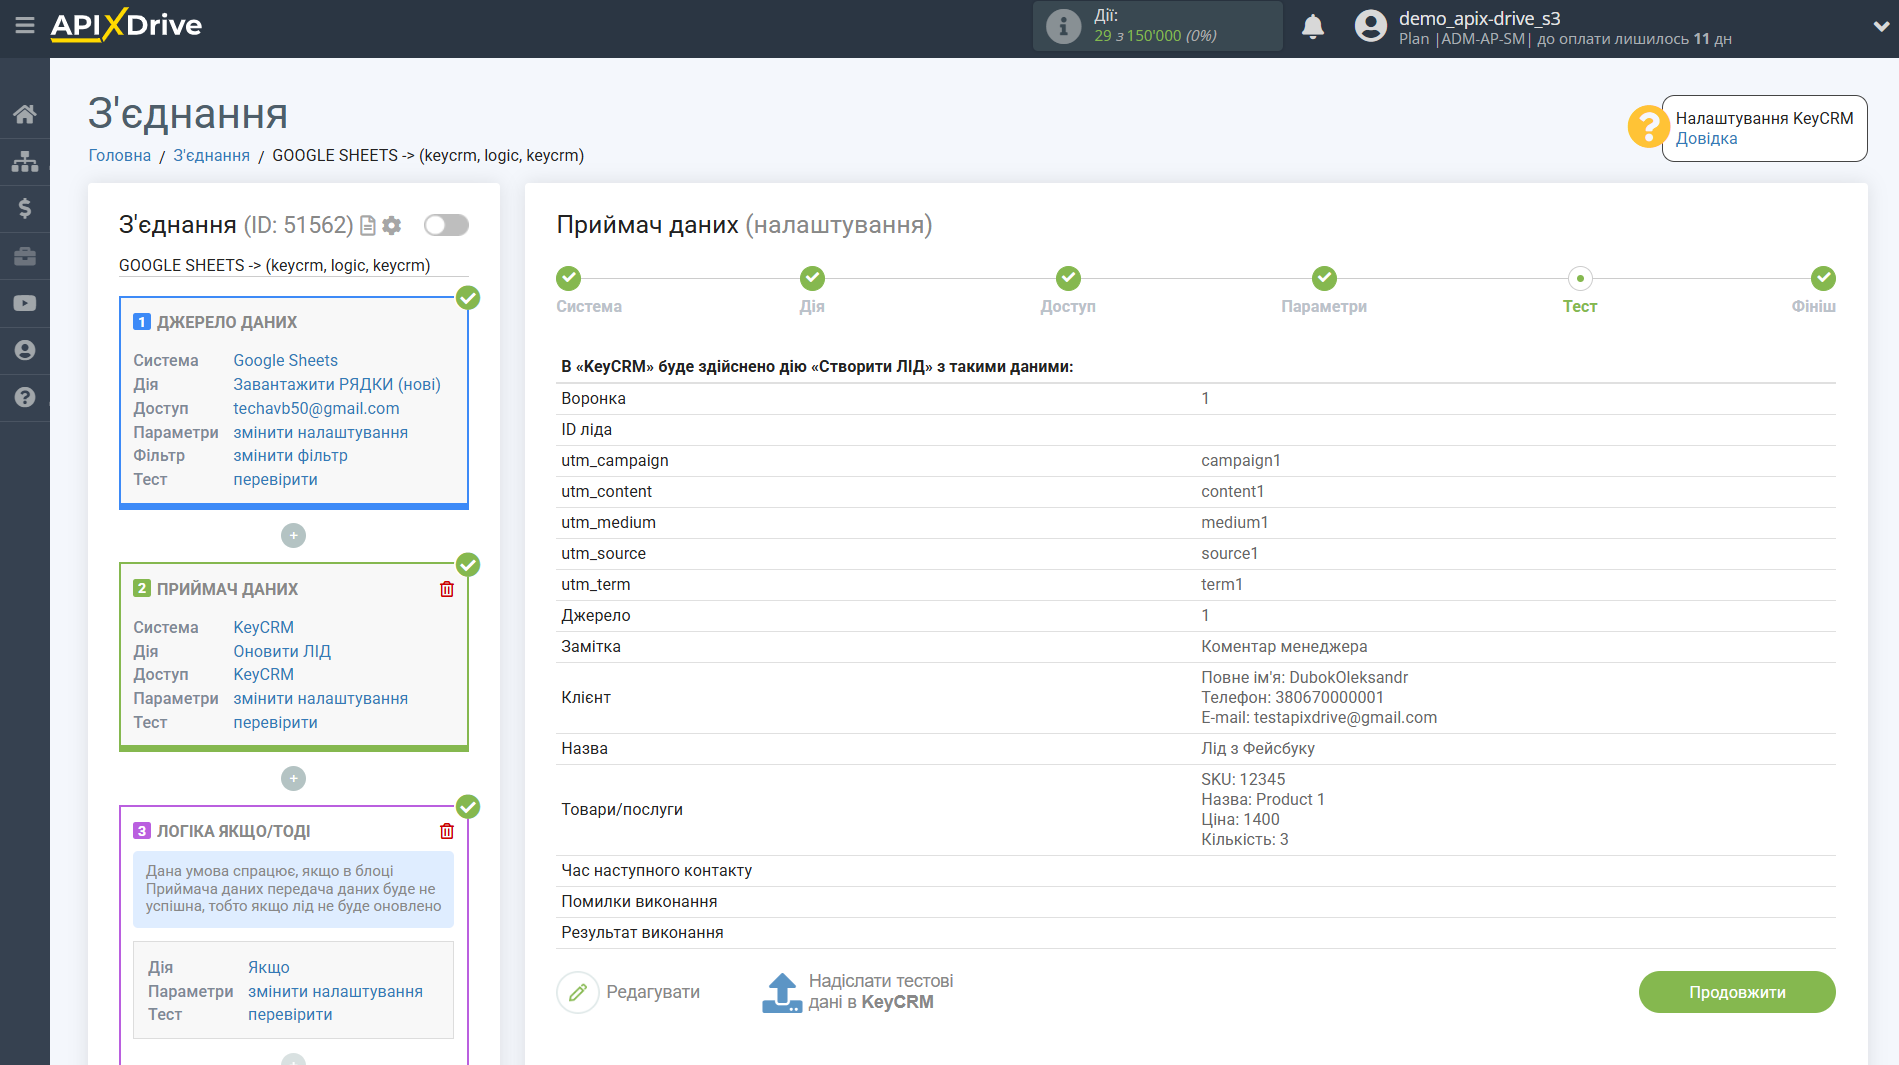Open connection settings gear icon
Screen dimensions: 1899x1065
click(392, 226)
